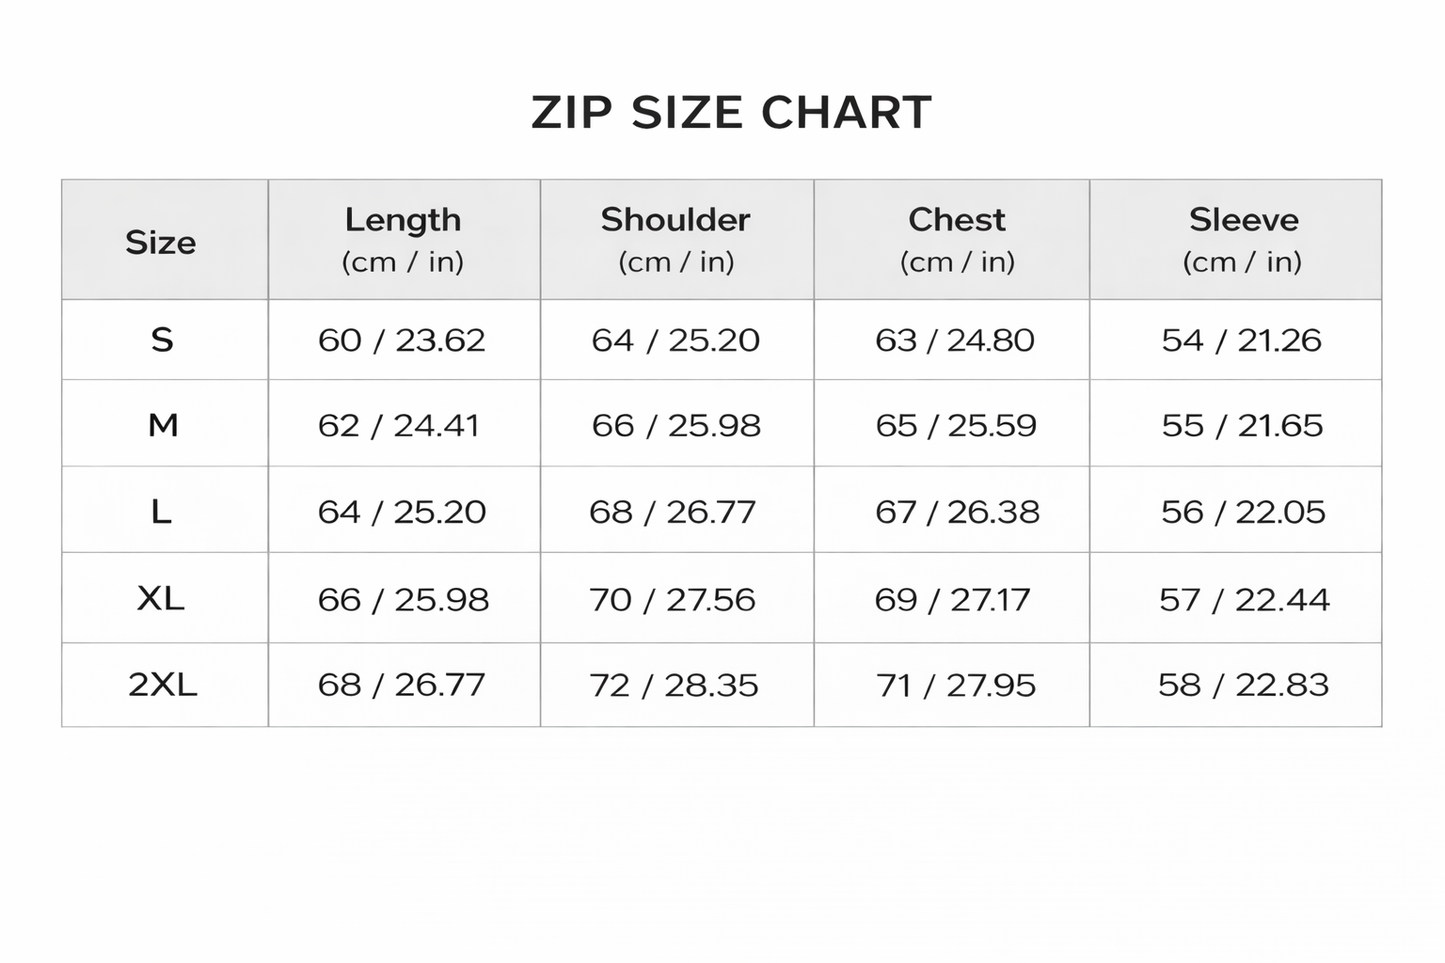
Task: Click the Sleeve column header
Action: coord(1243,239)
